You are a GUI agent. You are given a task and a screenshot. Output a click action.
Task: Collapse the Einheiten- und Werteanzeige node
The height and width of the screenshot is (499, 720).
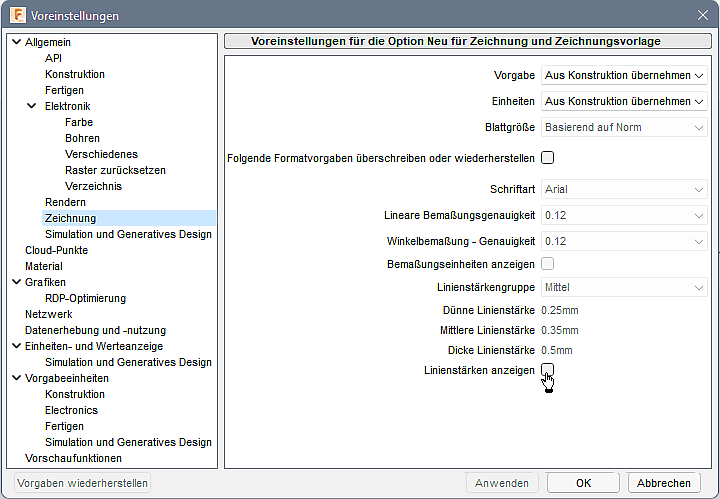pyautogui.click(x=14, y=346)
